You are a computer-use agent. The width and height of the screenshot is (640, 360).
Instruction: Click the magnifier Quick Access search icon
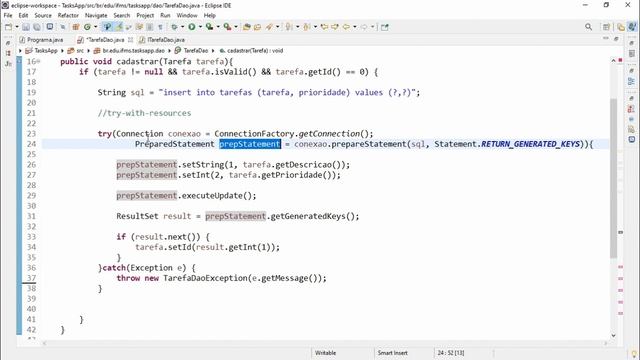[588, 27]
